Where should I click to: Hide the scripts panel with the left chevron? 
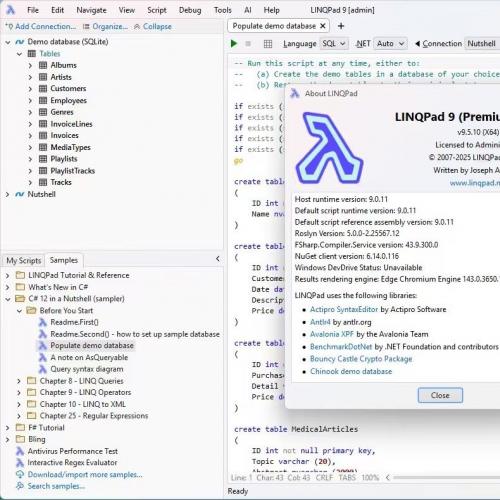(x=217, y=259)
